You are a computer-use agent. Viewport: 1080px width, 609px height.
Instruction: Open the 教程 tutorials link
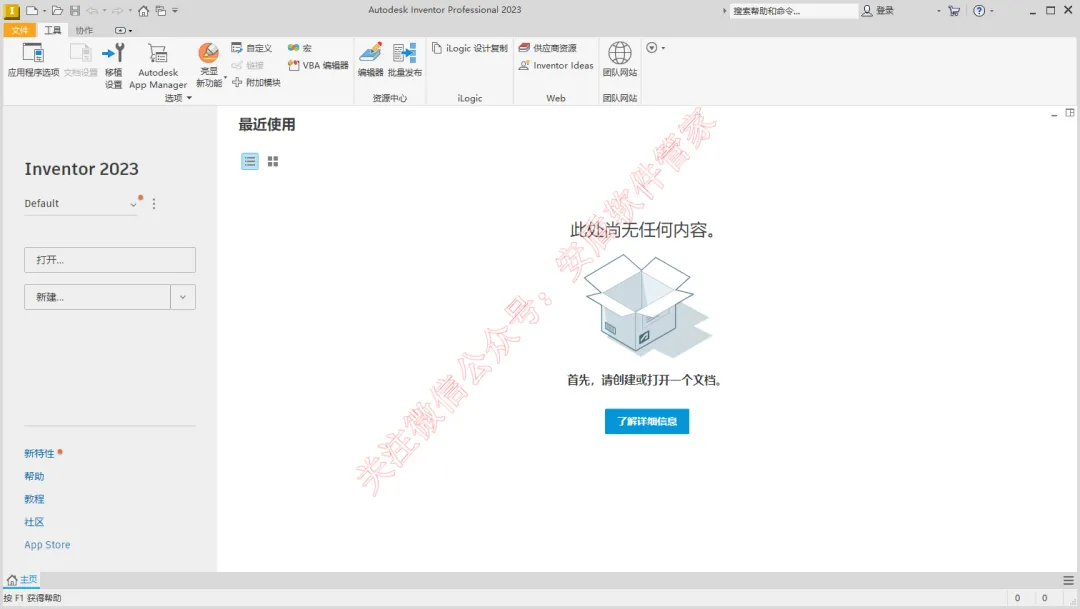(x=34, y=499)
